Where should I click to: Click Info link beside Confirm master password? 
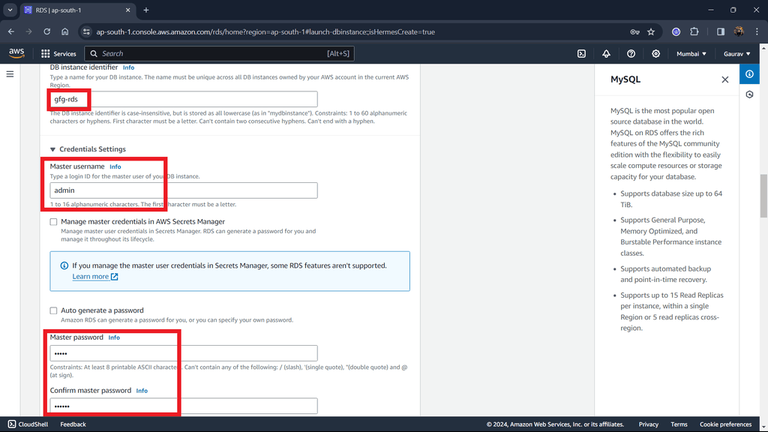(x=142, y=390)
